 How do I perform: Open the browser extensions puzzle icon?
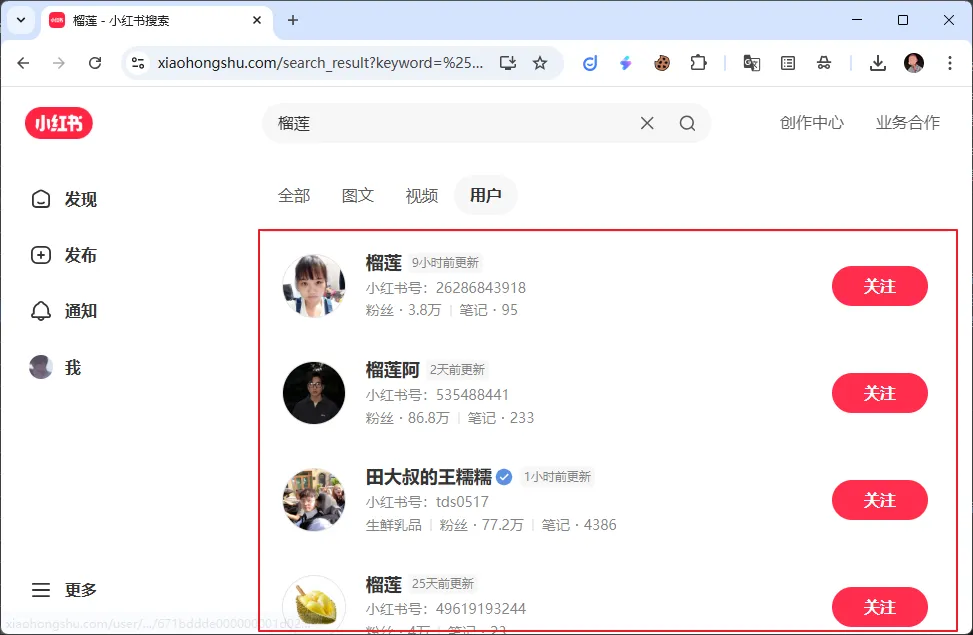(x=698, y=63)
